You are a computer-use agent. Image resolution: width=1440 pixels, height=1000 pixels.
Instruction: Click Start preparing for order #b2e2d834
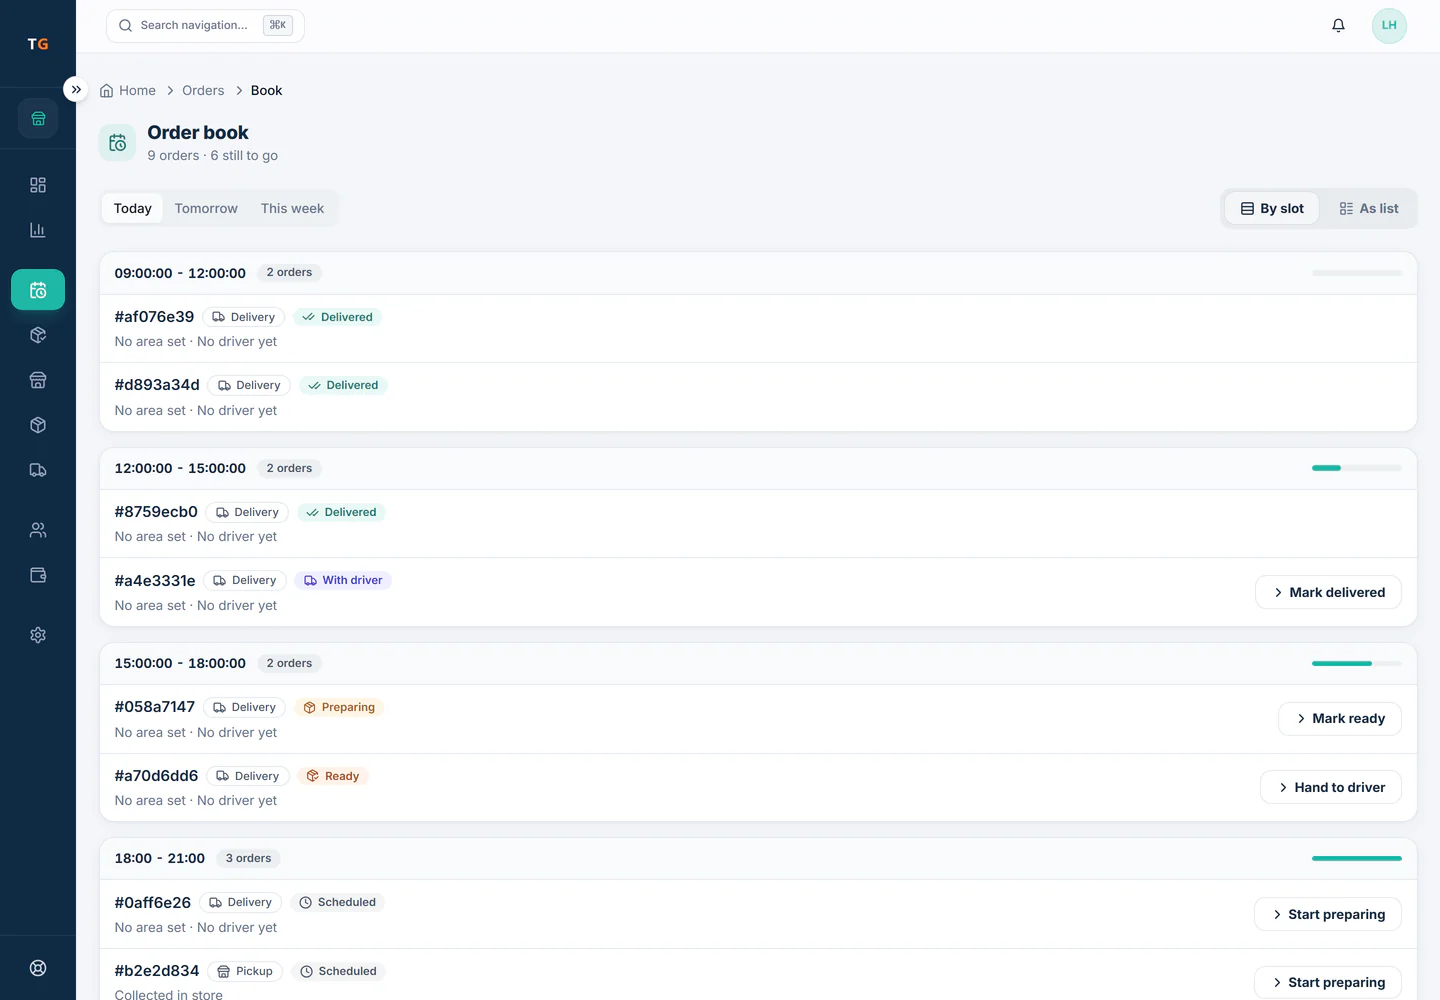point(1328,982)
